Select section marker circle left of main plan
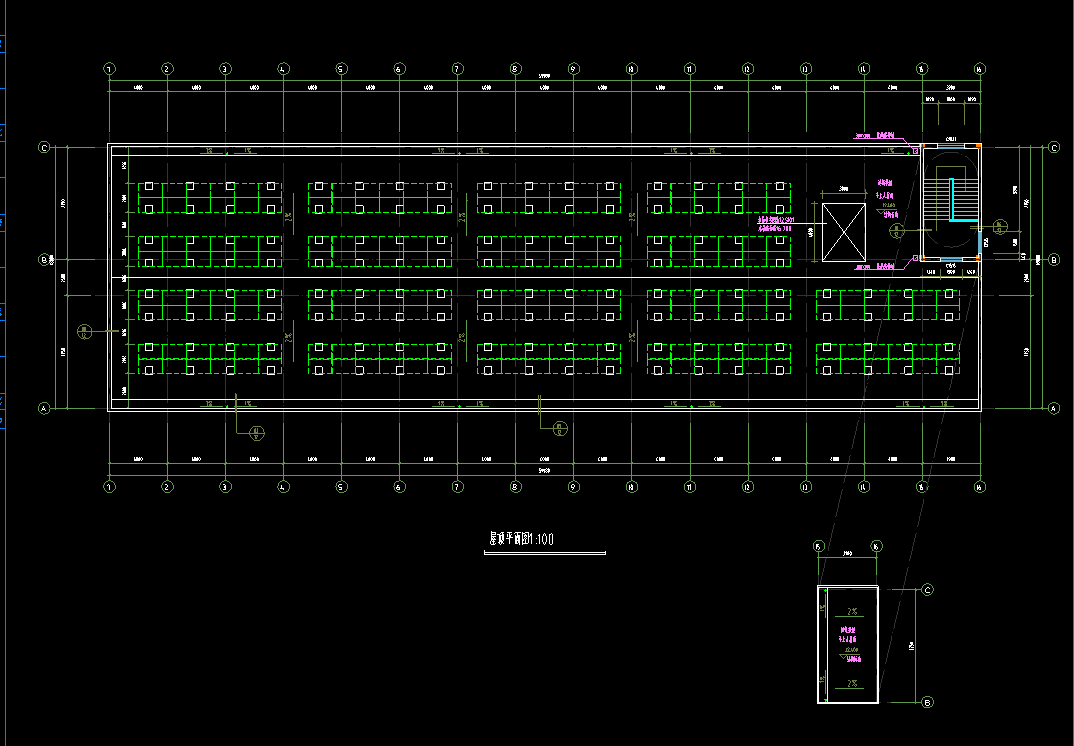Screen dimensions: 1074x746 point(86,331)
